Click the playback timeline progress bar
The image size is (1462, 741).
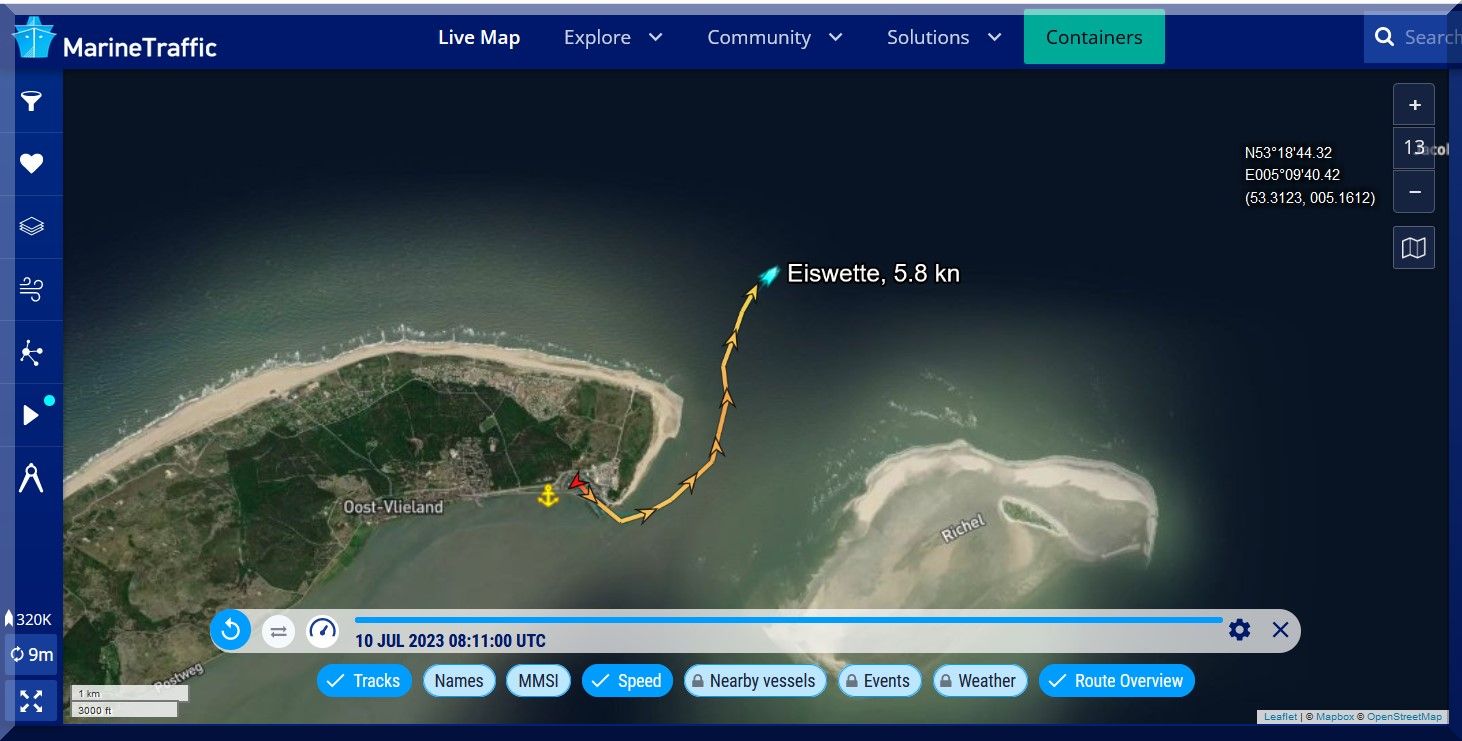pyautogui.click(x=788, y=620)
